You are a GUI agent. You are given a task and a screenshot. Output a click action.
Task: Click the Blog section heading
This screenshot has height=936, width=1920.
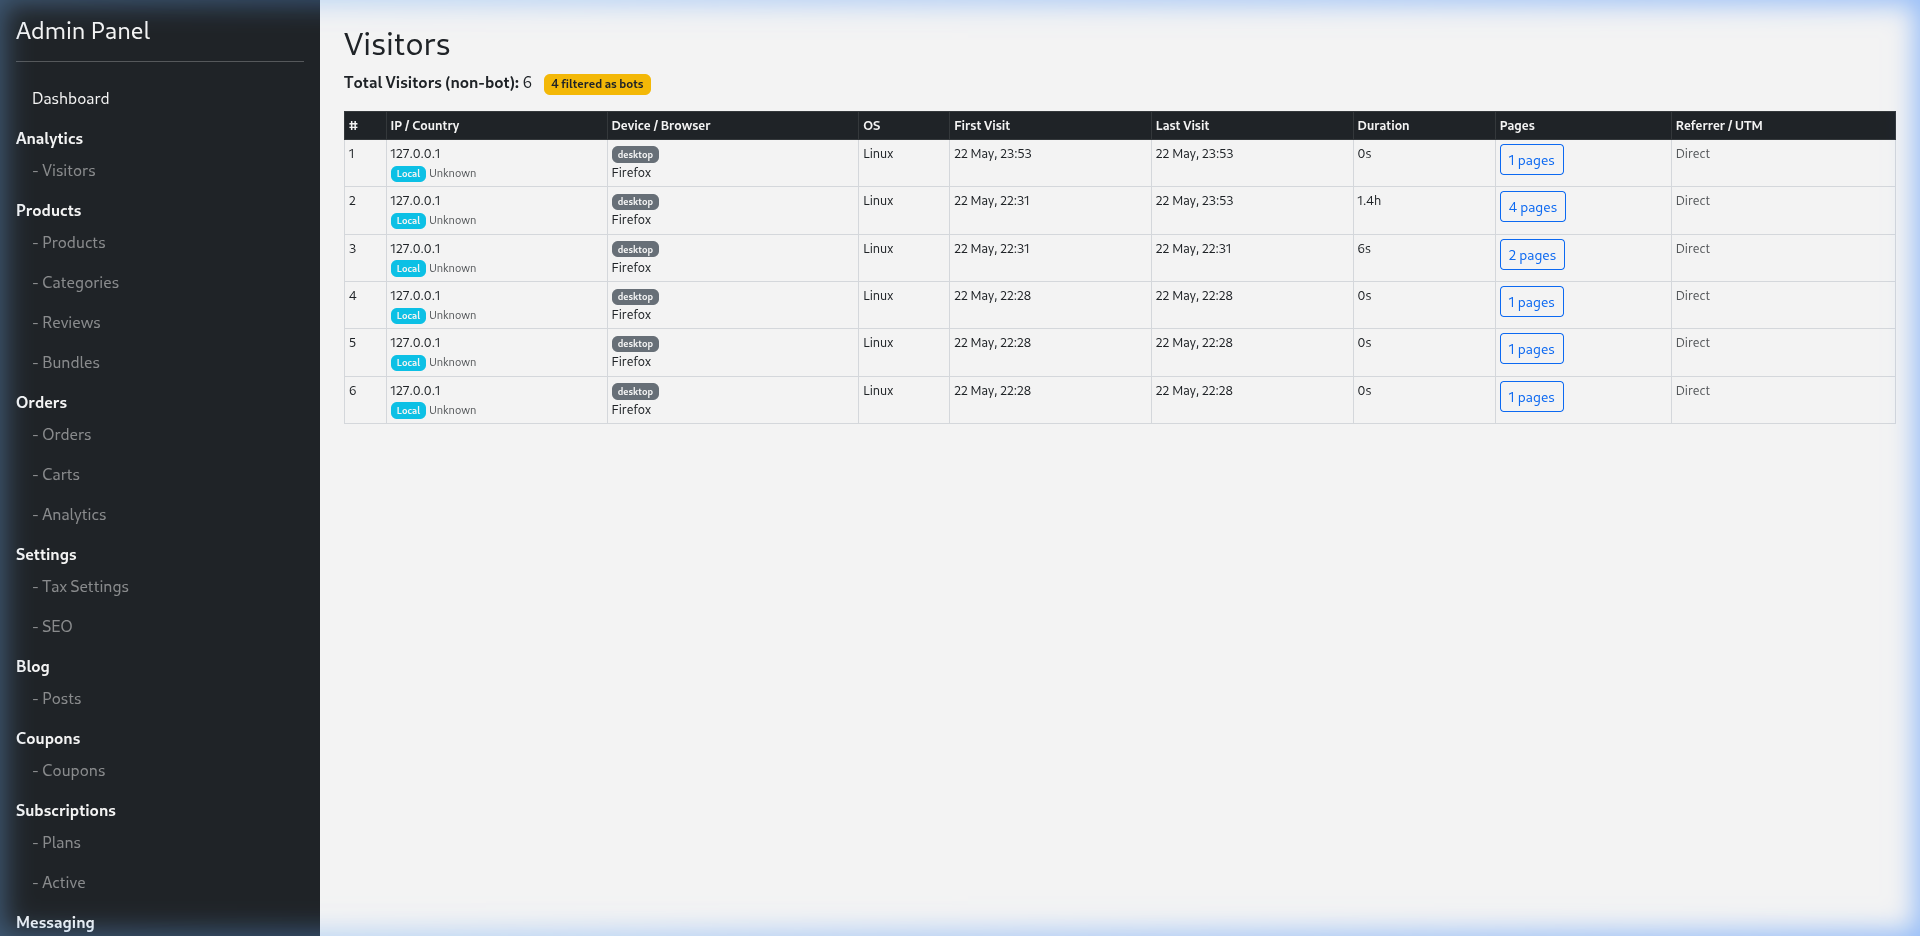tap(33, 667)
